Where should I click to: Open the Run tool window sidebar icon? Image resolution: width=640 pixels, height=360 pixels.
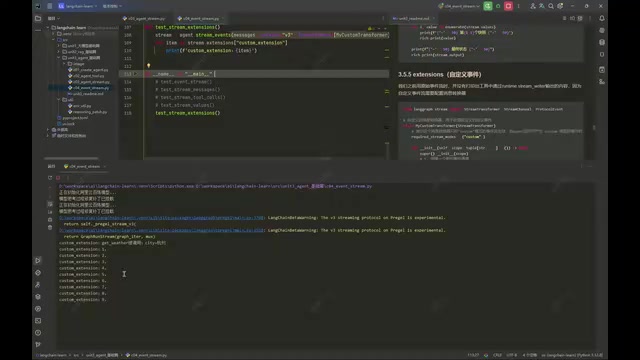pos(38,260)
